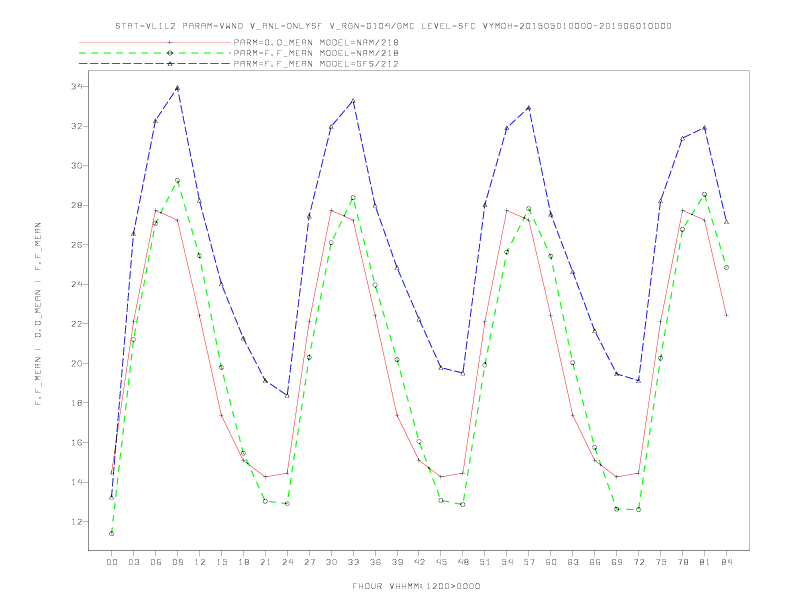The height and width of the screenshot is (612, 792).
Task: Click the vertical y-axis title F.F_MEAN | O.O_MEAN
Action: coord(38,314)
